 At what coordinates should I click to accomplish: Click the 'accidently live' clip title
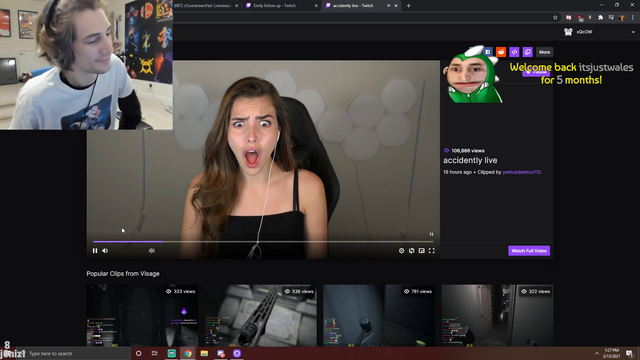(x=470, y=160)
